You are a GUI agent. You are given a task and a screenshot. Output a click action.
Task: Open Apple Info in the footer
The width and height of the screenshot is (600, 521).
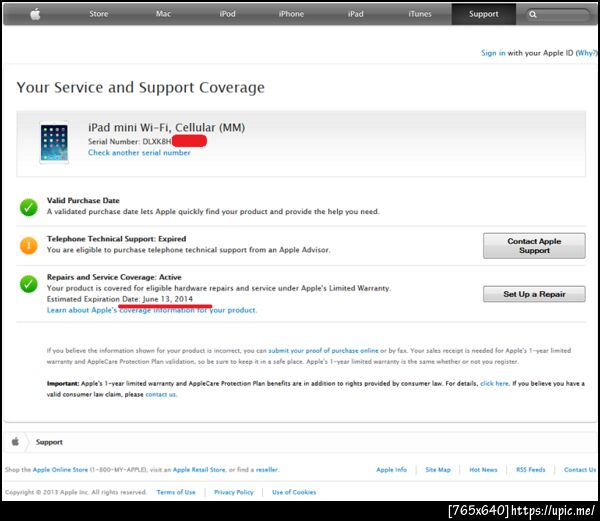[x=391, y=470]
